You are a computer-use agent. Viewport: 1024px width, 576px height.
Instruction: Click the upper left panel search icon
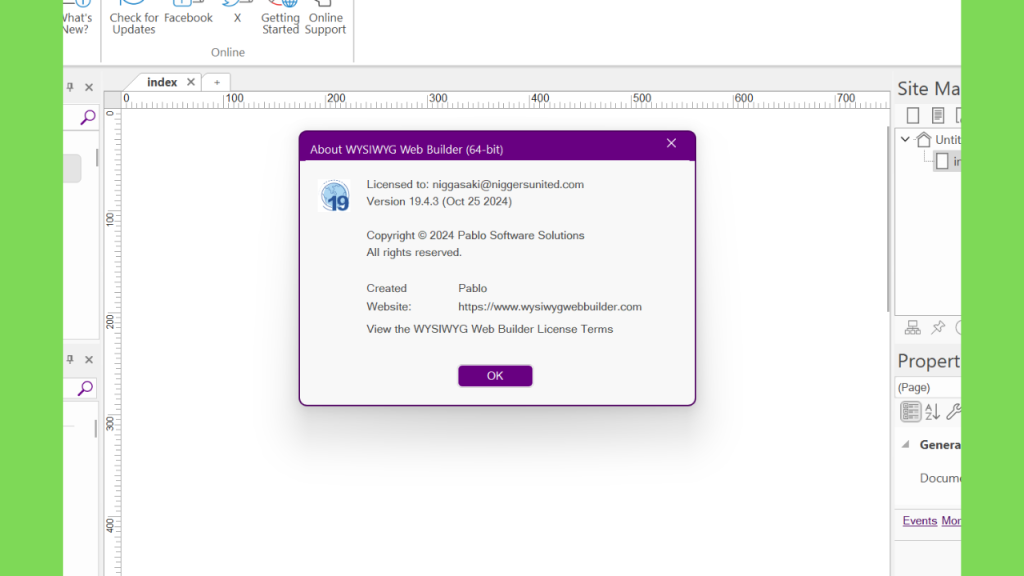tap(87, 117)
